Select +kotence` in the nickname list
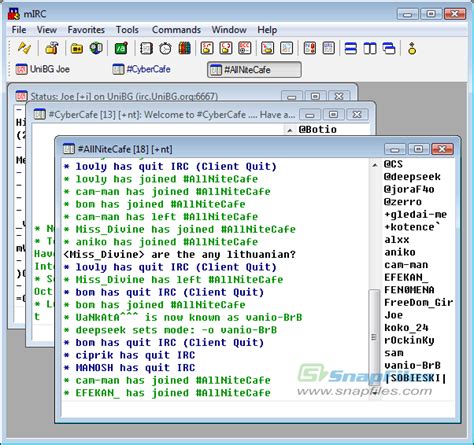This screenshot has width=474, height=445. pyautogui.click(x=412, y=227)
